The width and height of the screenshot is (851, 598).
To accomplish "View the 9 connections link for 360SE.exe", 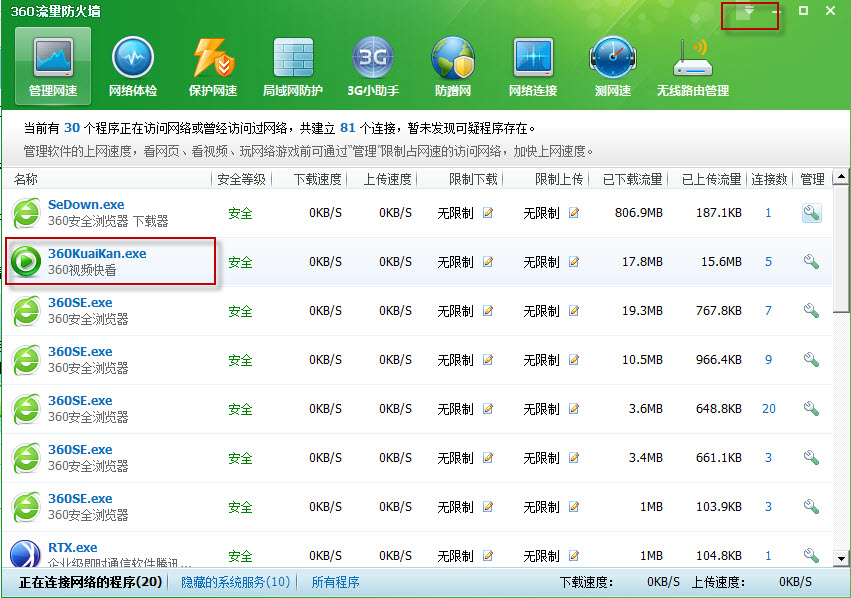I will point(769,359).
